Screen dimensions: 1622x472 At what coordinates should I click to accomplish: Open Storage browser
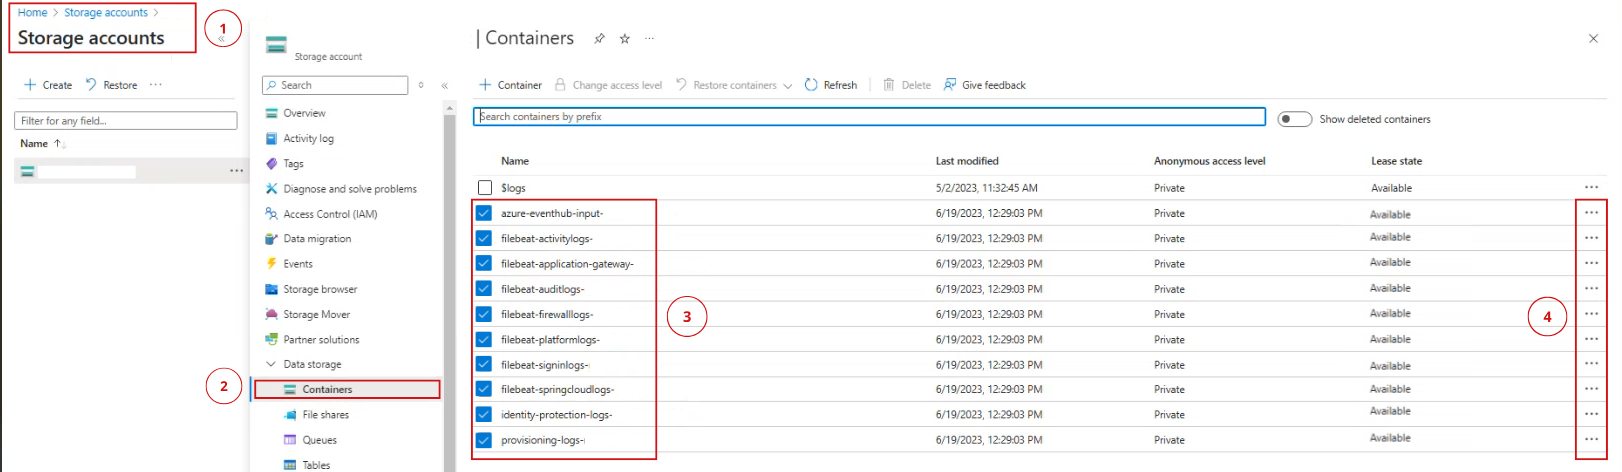[x=311, y=289]
